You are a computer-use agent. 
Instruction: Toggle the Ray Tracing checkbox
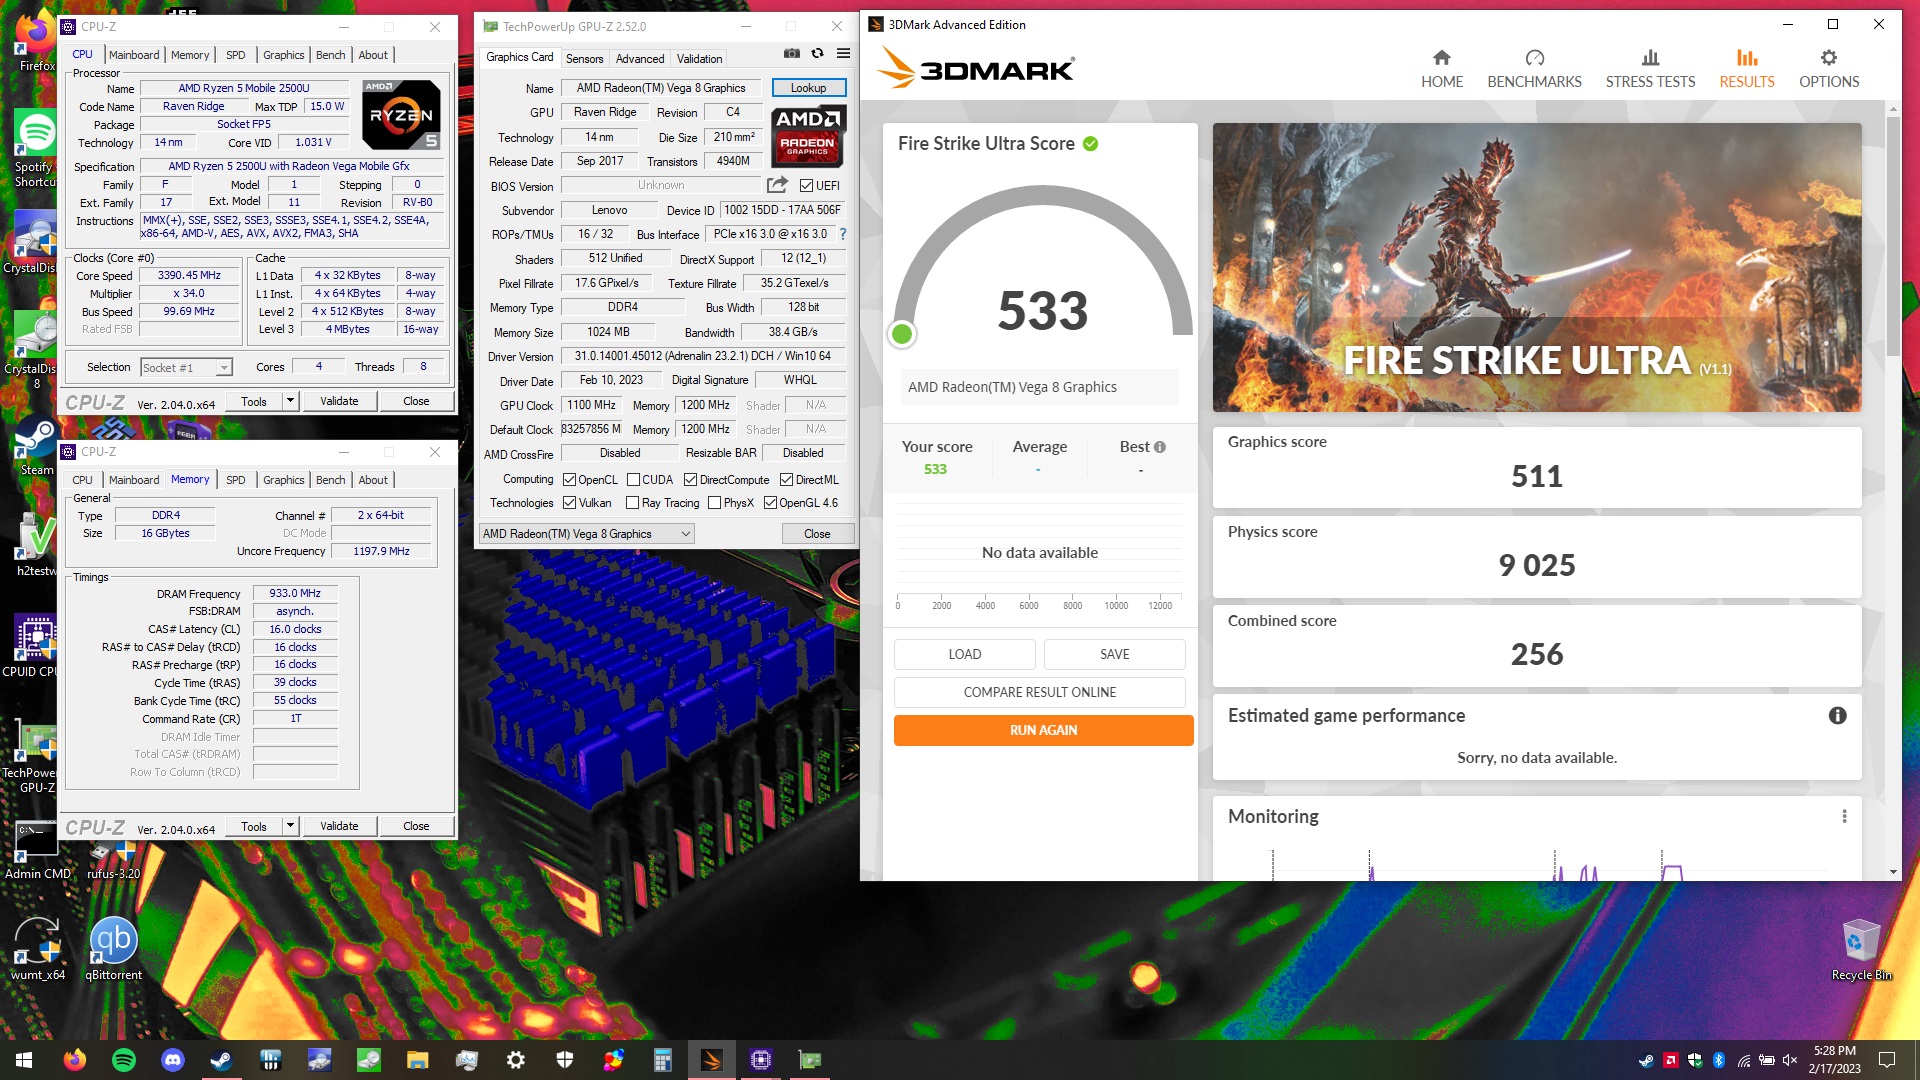pyautogui.click(x=632, y=503)
